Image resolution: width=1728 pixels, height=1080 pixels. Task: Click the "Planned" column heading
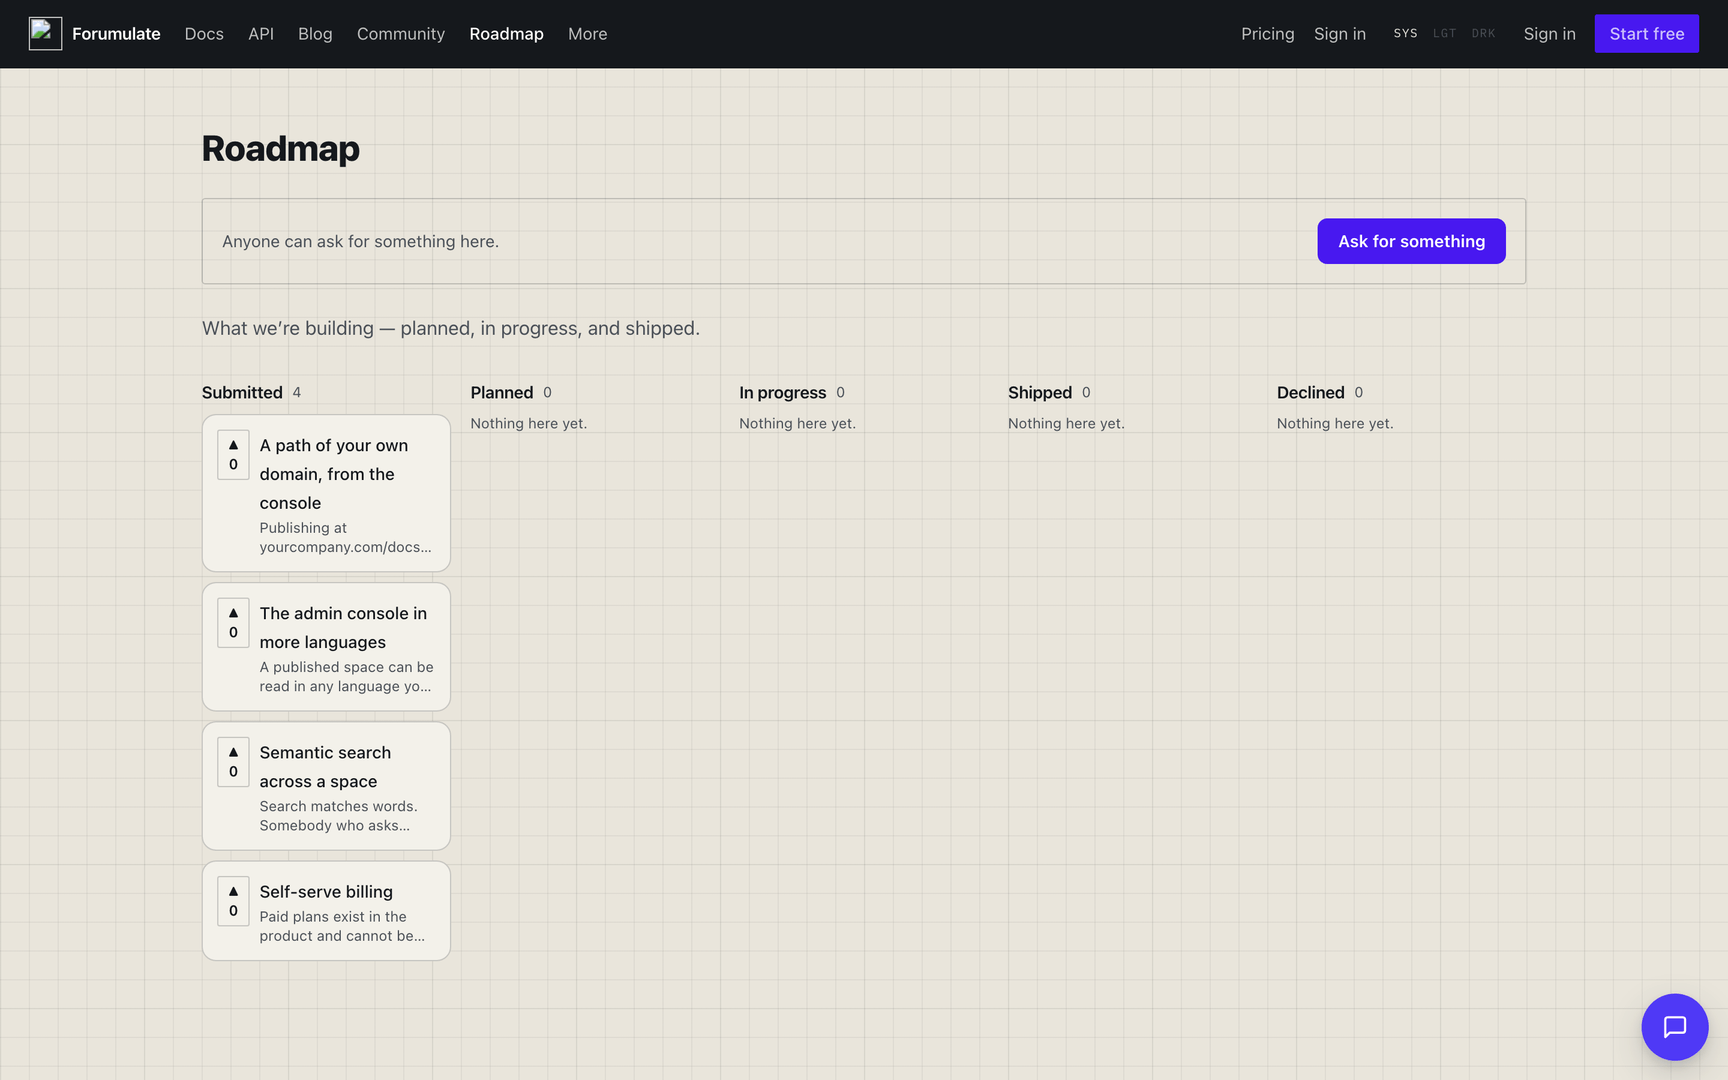click(502, 393)
